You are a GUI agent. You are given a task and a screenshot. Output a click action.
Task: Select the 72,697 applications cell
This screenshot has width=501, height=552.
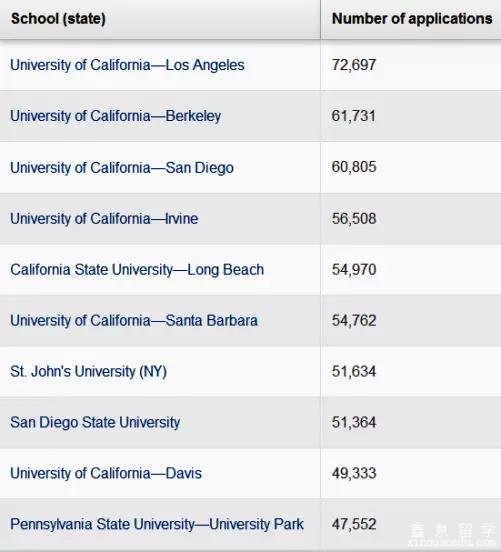[x=411, y=65]
